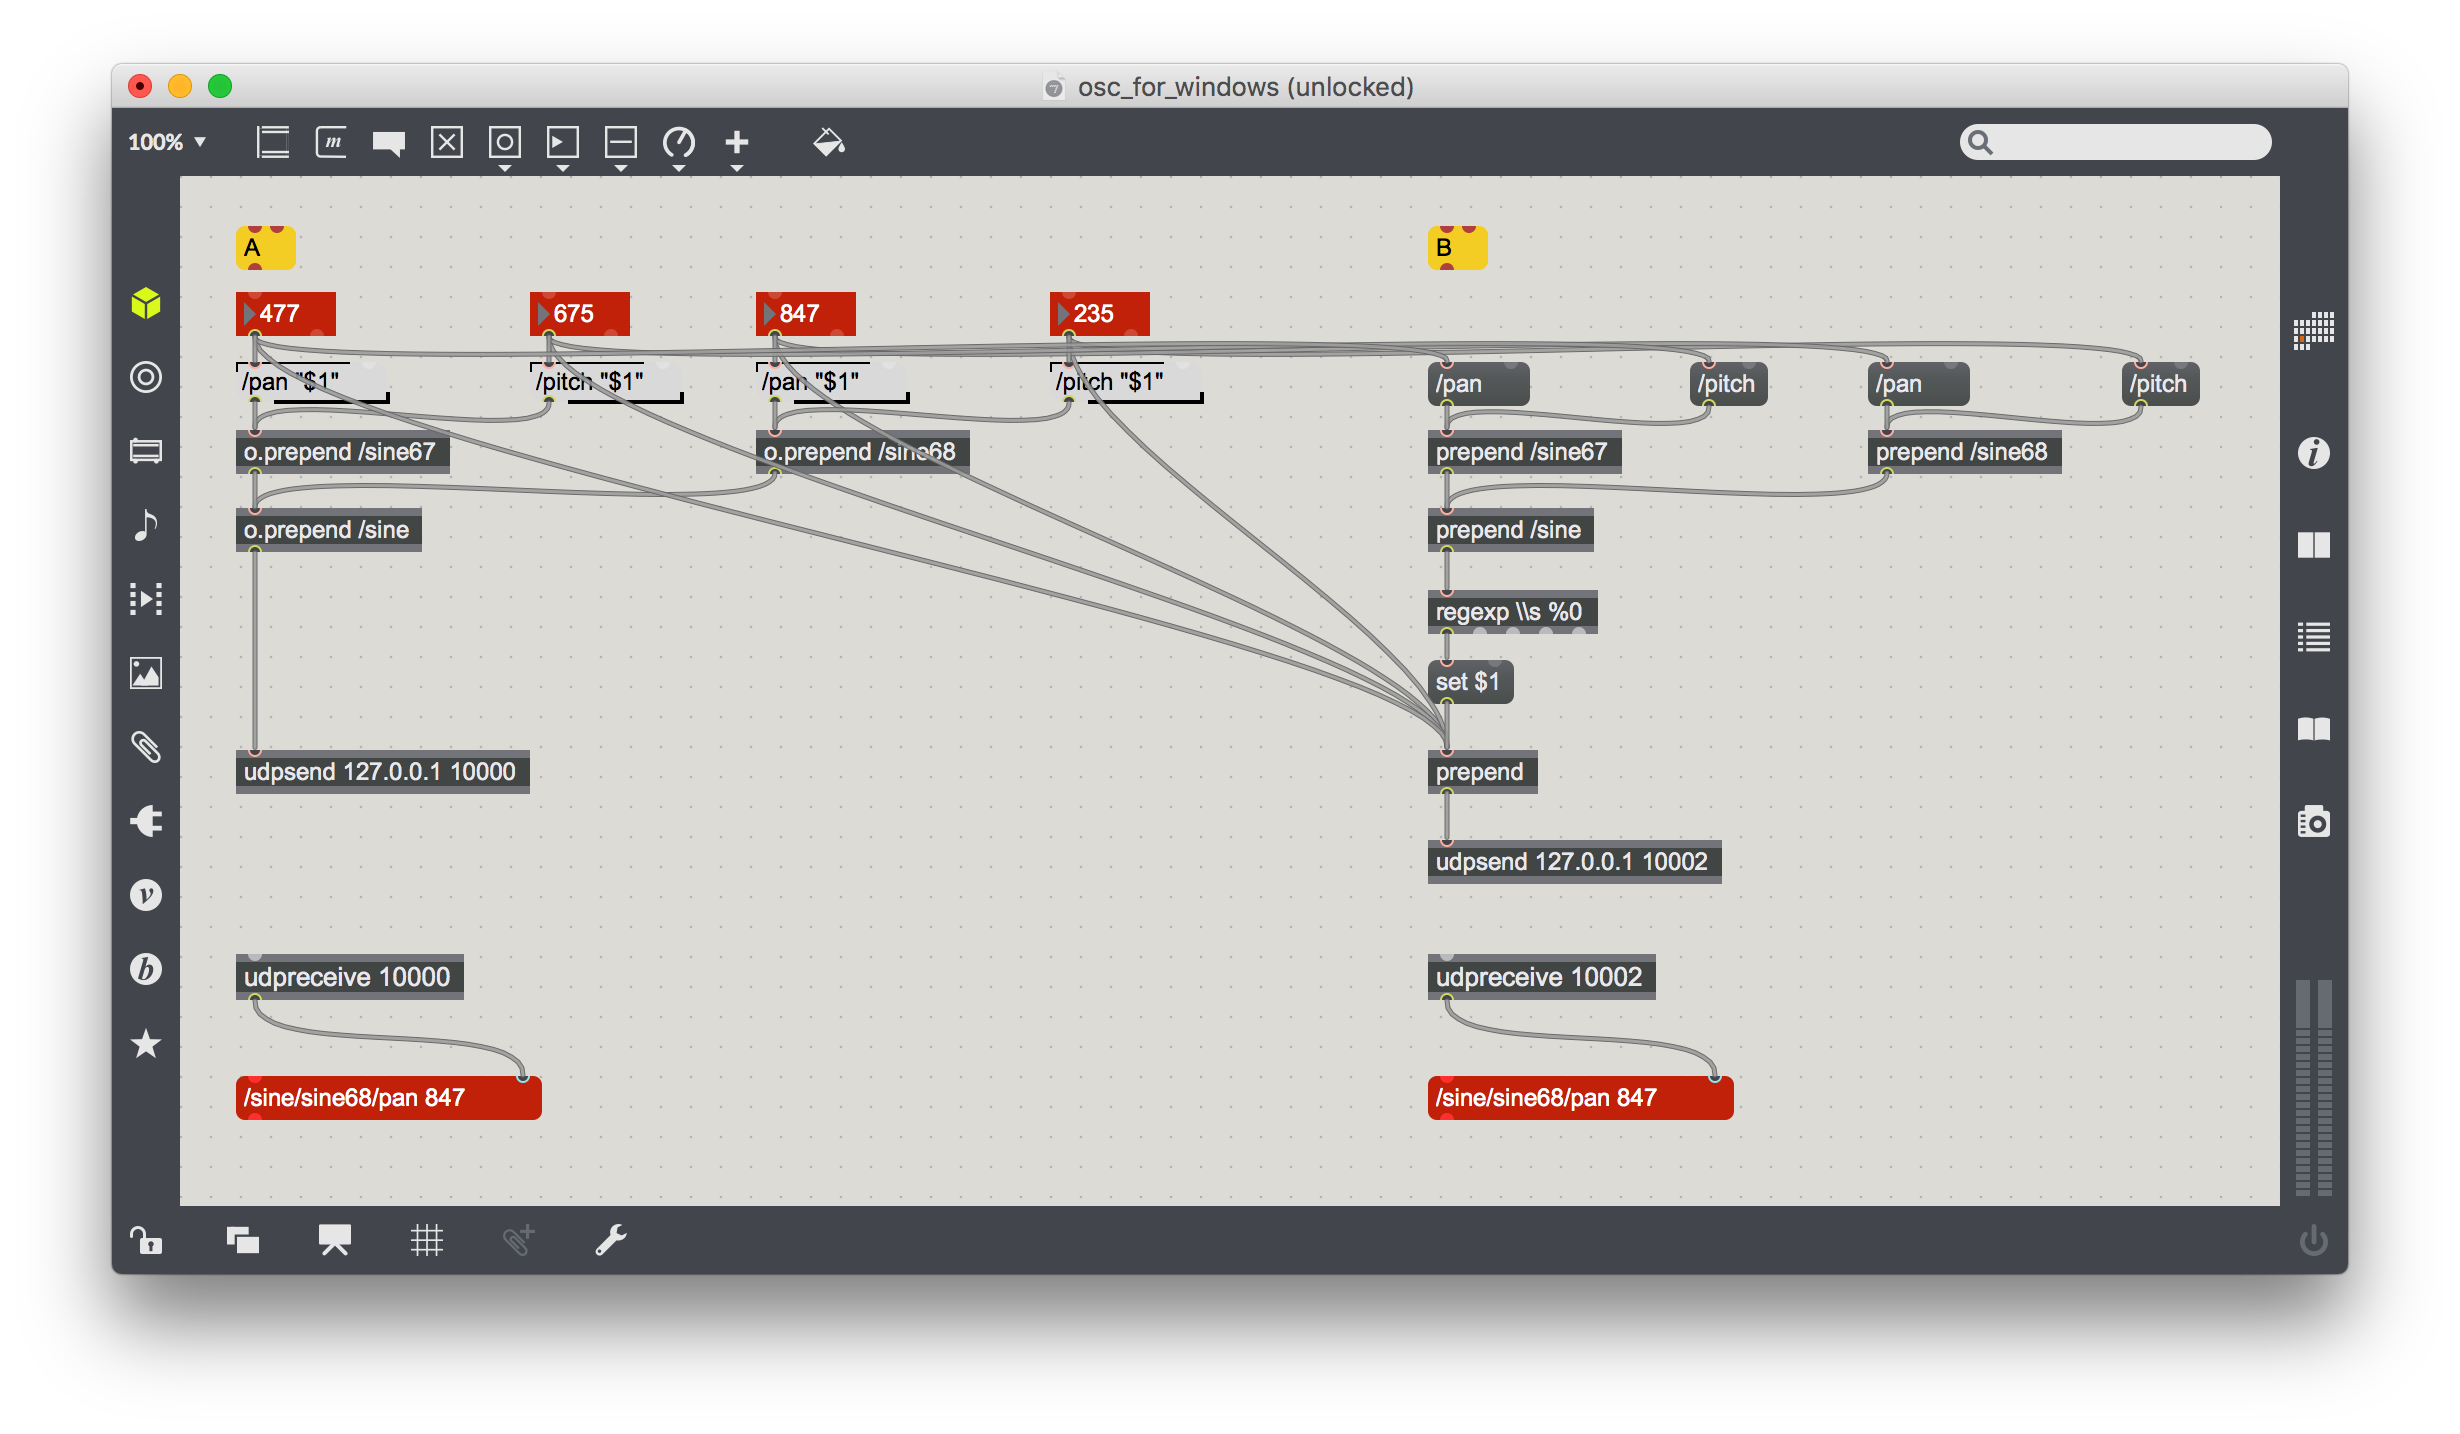Select the udpsend 127.0.0.1 10000 object
The image size is (2460, 1434).
(383, 772)
